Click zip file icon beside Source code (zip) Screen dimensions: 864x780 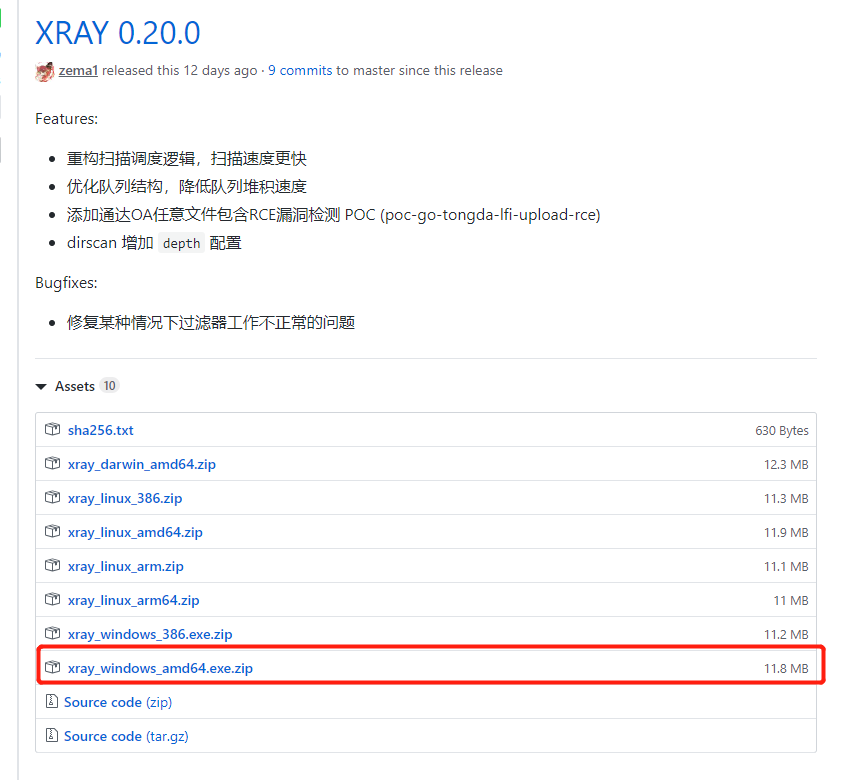[x=52, y=701]
